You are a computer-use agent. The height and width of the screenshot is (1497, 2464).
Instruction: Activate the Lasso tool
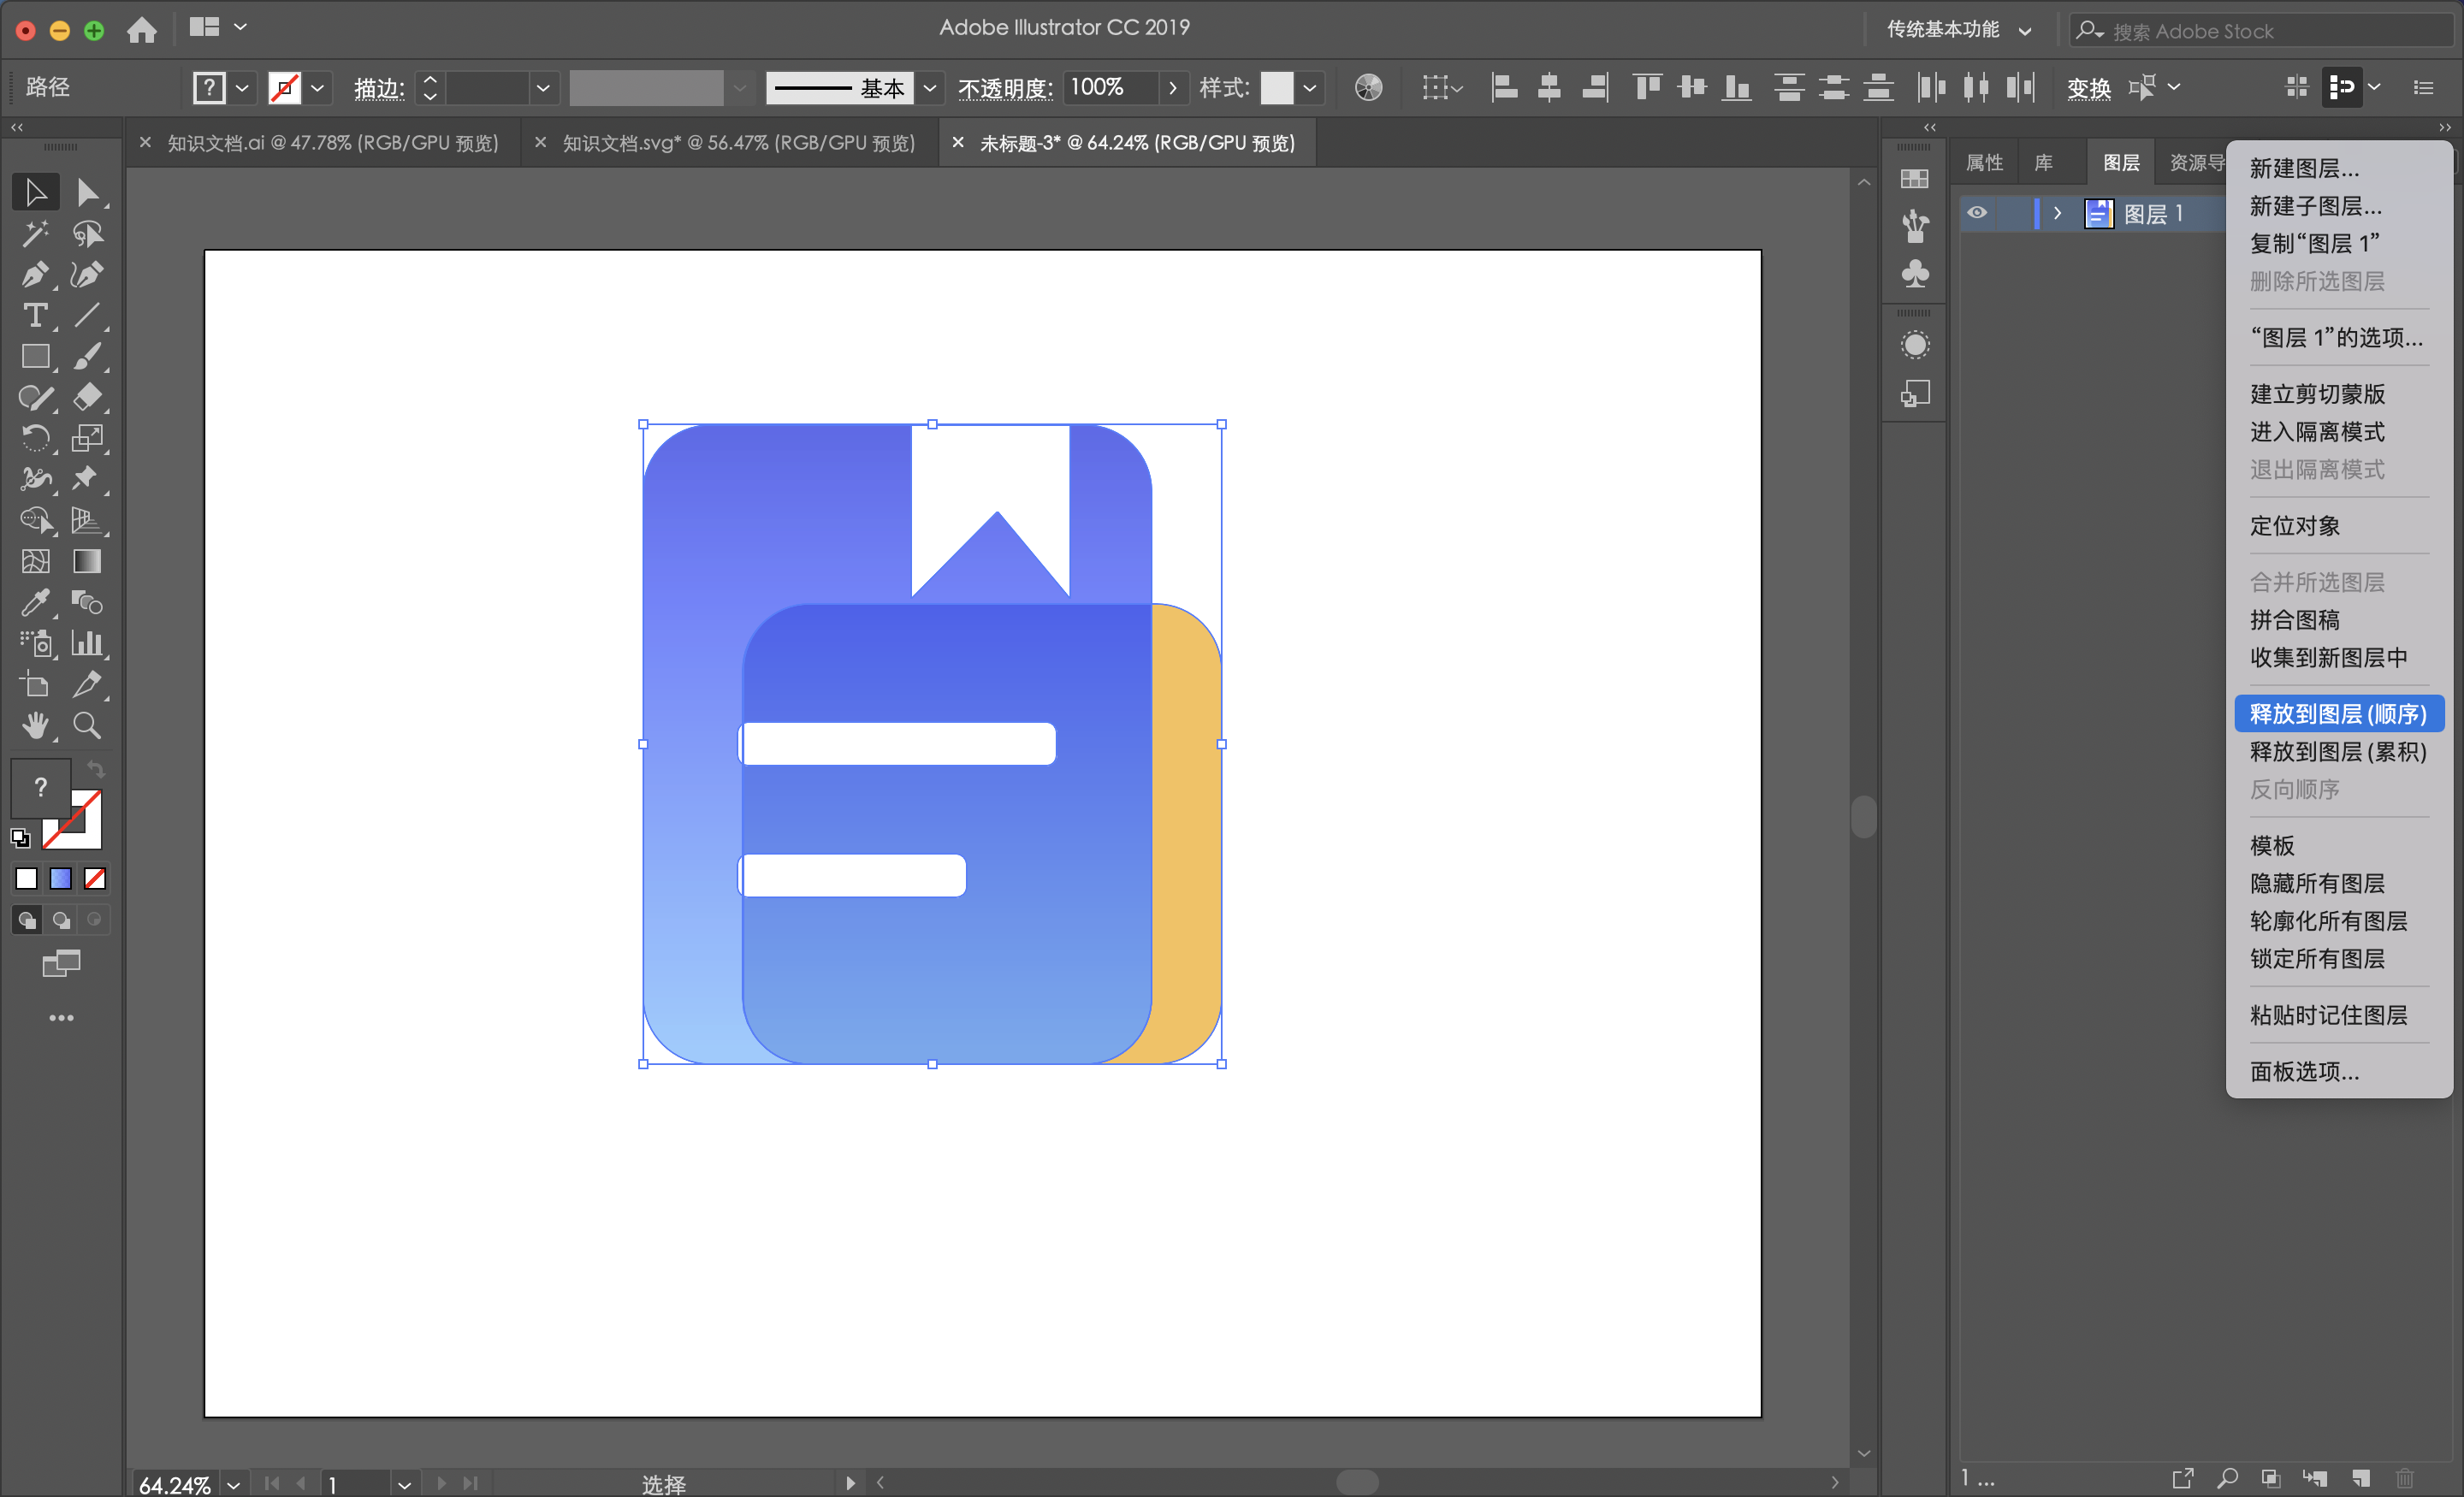87,234
